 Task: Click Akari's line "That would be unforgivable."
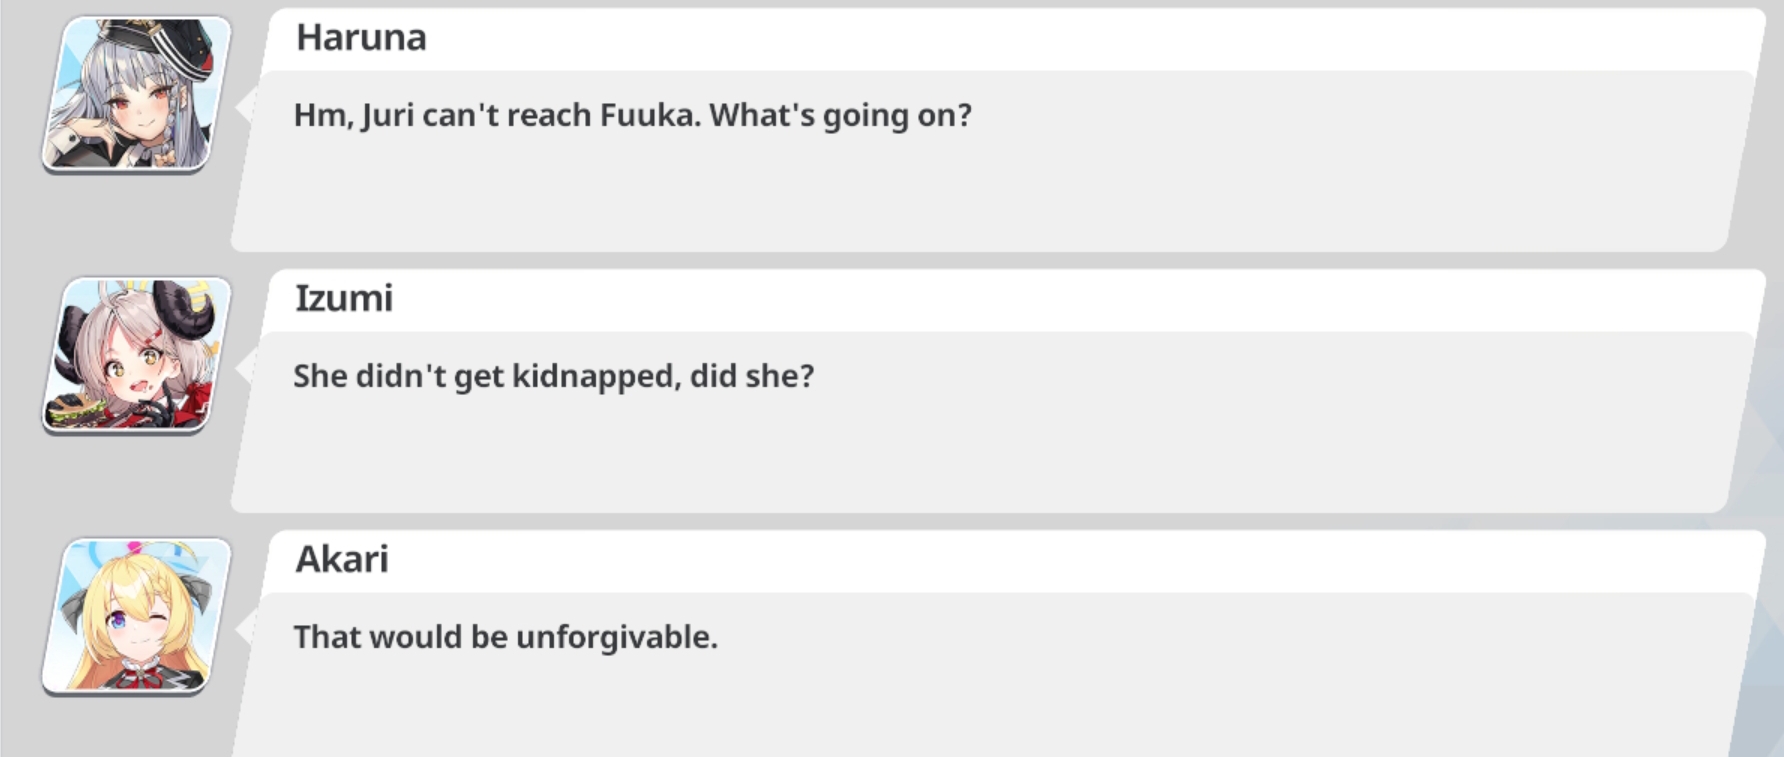(x=505, y=638)
